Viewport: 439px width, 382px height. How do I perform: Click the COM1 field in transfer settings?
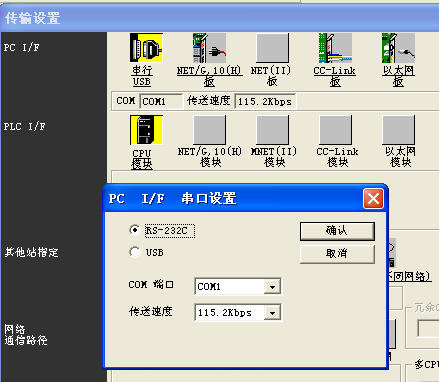click(161, 101)
